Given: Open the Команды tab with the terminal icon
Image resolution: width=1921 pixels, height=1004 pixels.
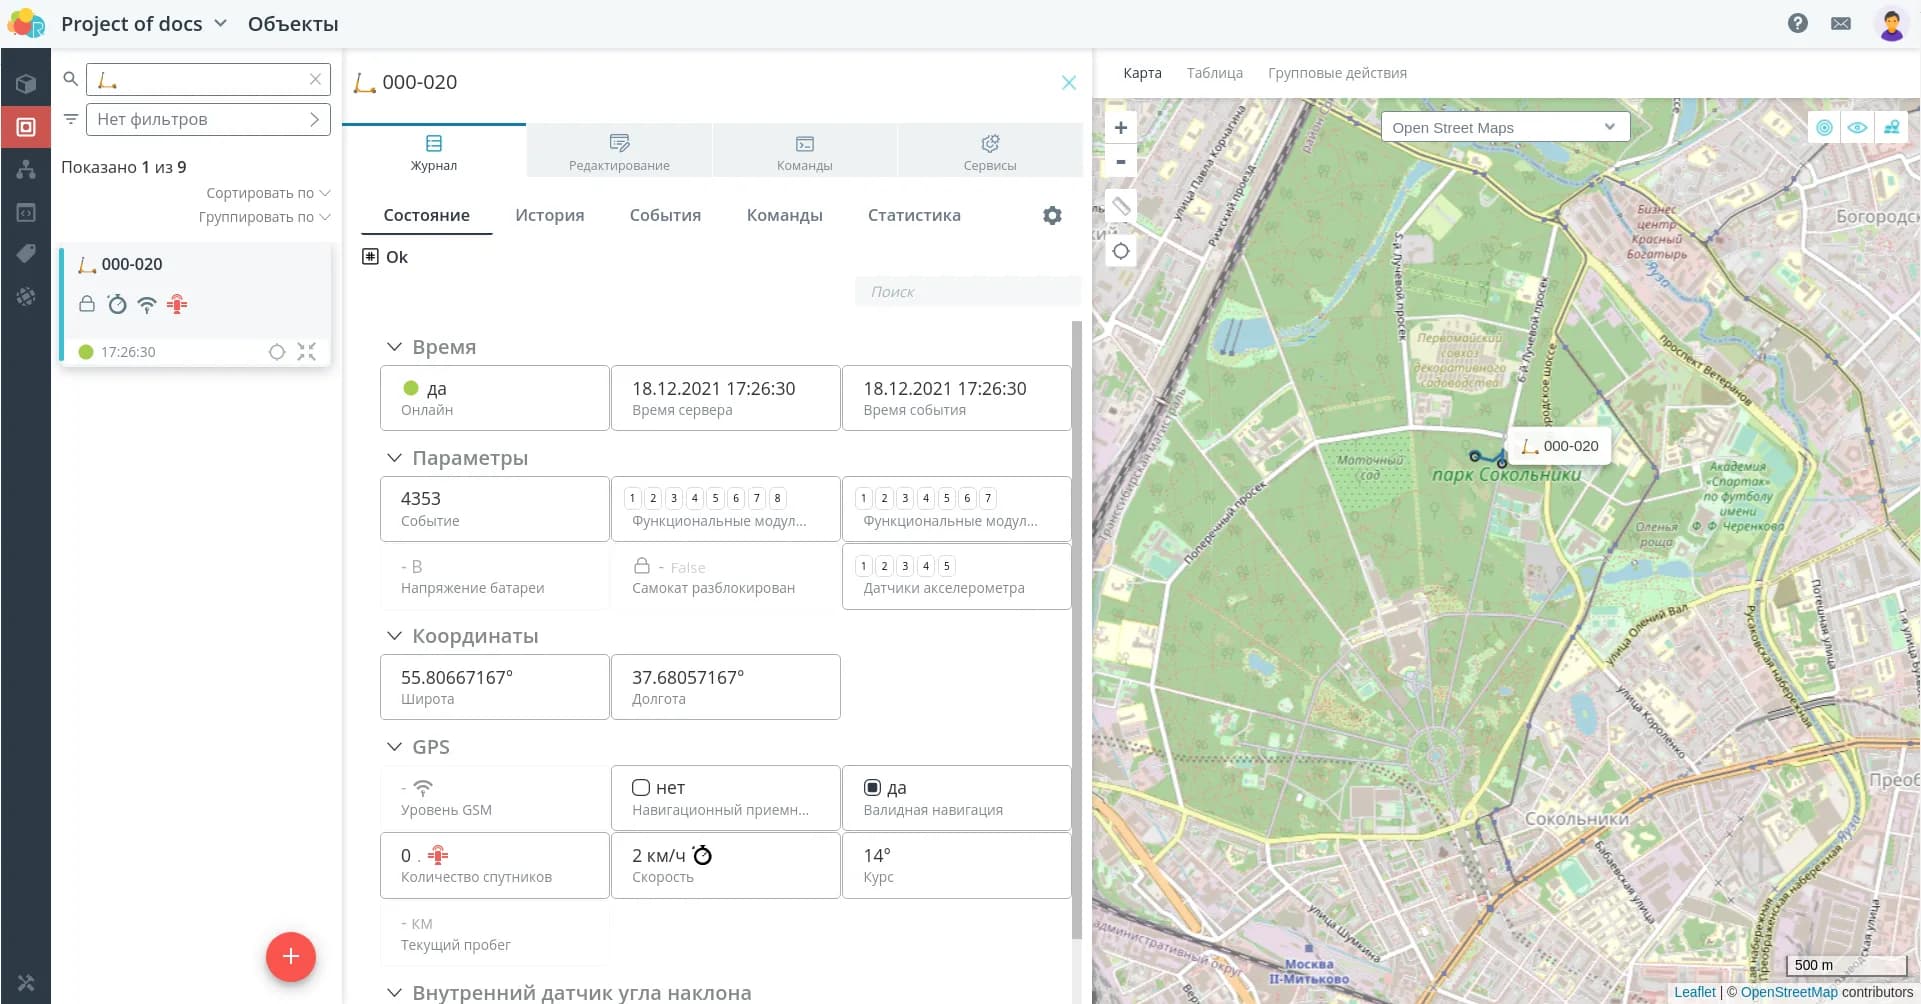Looking at the screenshot, I should (804, 152).
